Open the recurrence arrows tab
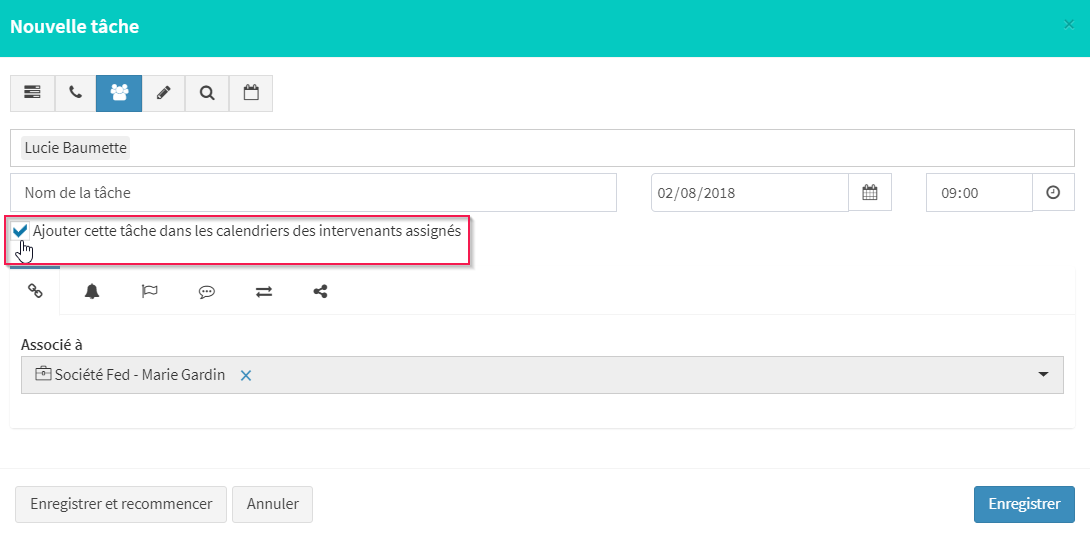 [x=263, y=292]
